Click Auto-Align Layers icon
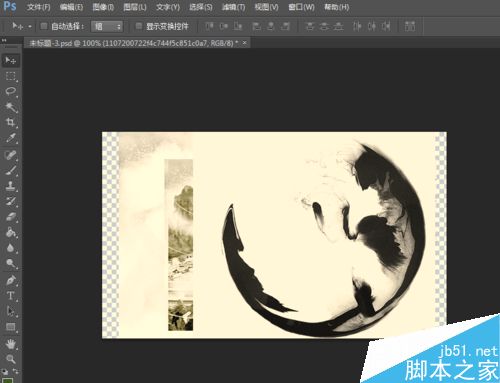 [x=410, y=26]
